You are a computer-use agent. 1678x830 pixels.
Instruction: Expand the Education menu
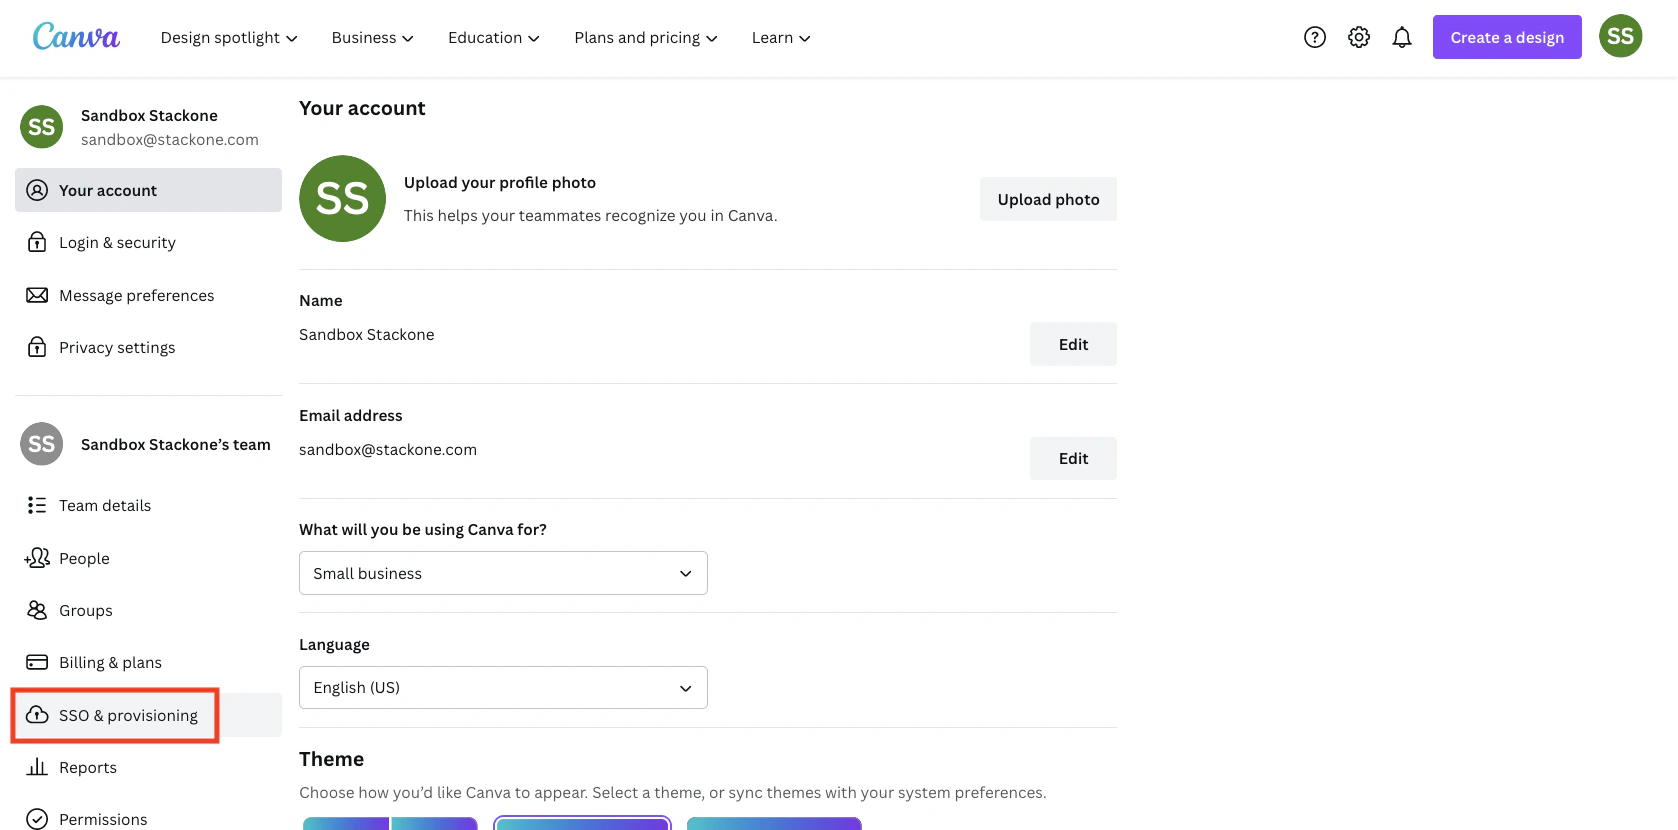click(x=494, y=38)
